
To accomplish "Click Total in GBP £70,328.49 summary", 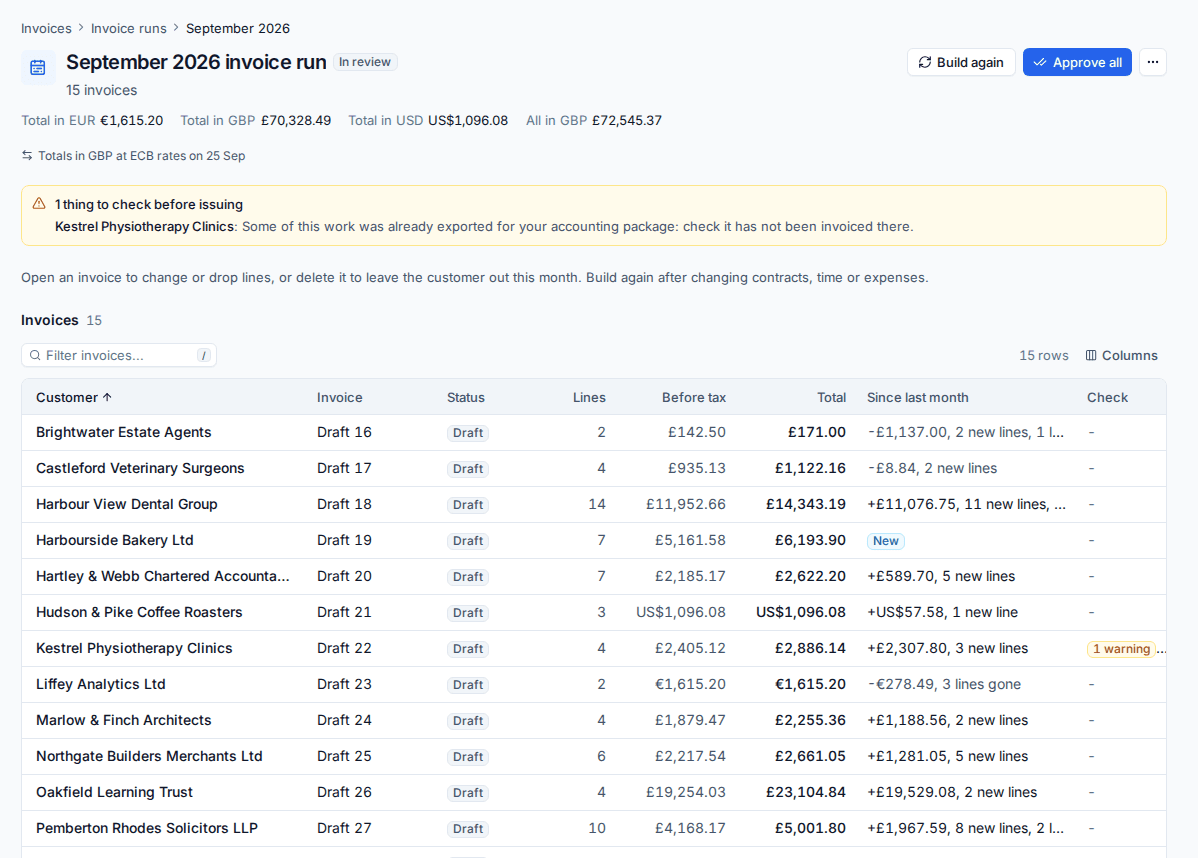I will tap(255, 121).
